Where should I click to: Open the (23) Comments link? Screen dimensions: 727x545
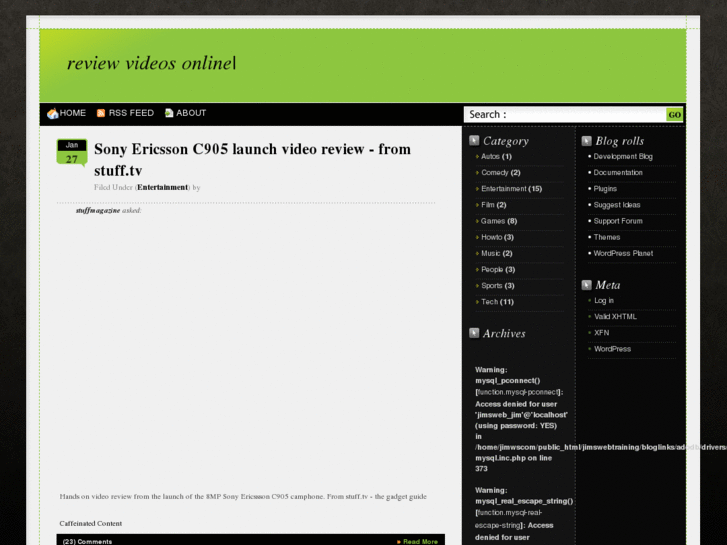point(87,541)
